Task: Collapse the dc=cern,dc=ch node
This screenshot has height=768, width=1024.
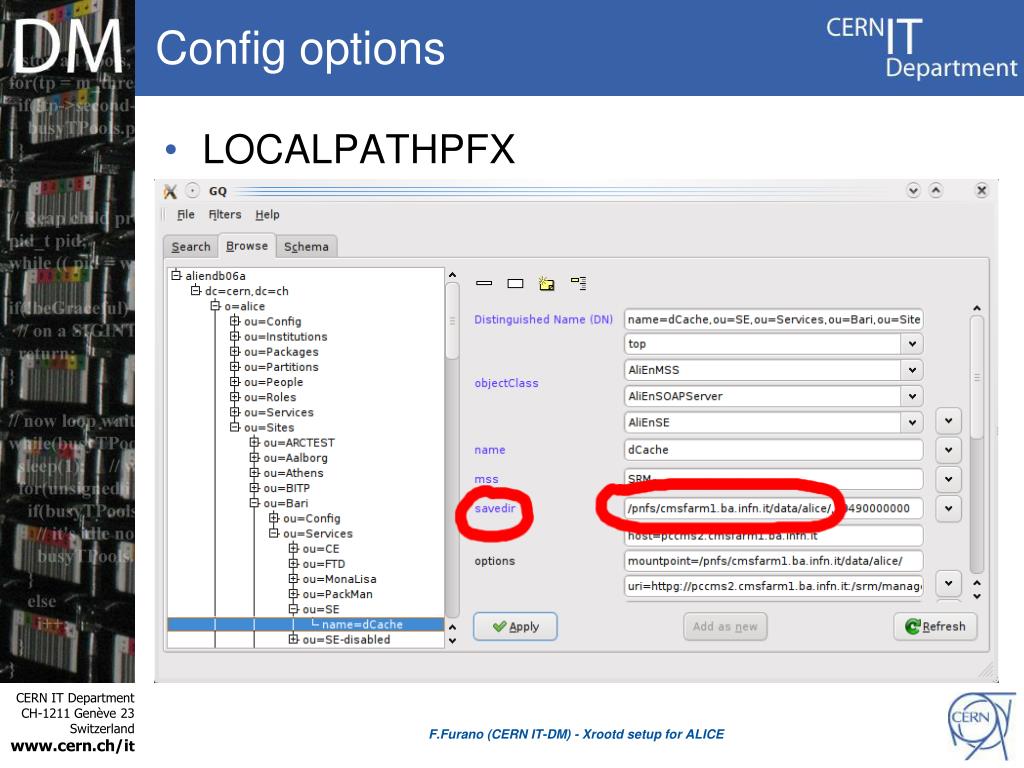Action: 195,291
